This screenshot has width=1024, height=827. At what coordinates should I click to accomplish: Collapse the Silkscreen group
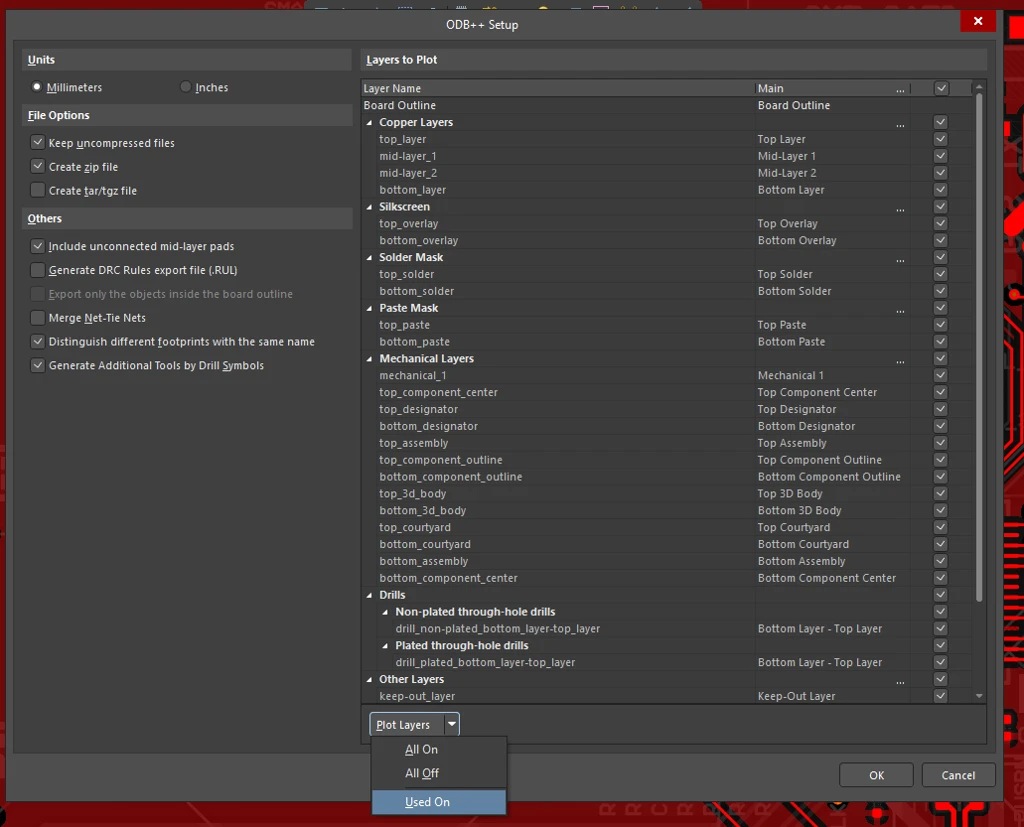tap(370, 207)
